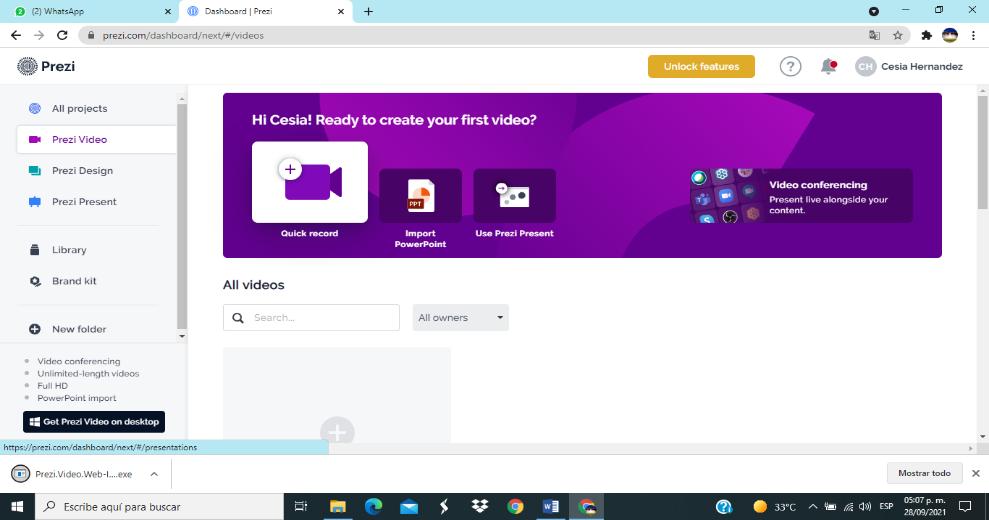Expand the download item options chevron
Image resolution: width=989 pixels, height=520 pixels.
(x=154, y=474)
